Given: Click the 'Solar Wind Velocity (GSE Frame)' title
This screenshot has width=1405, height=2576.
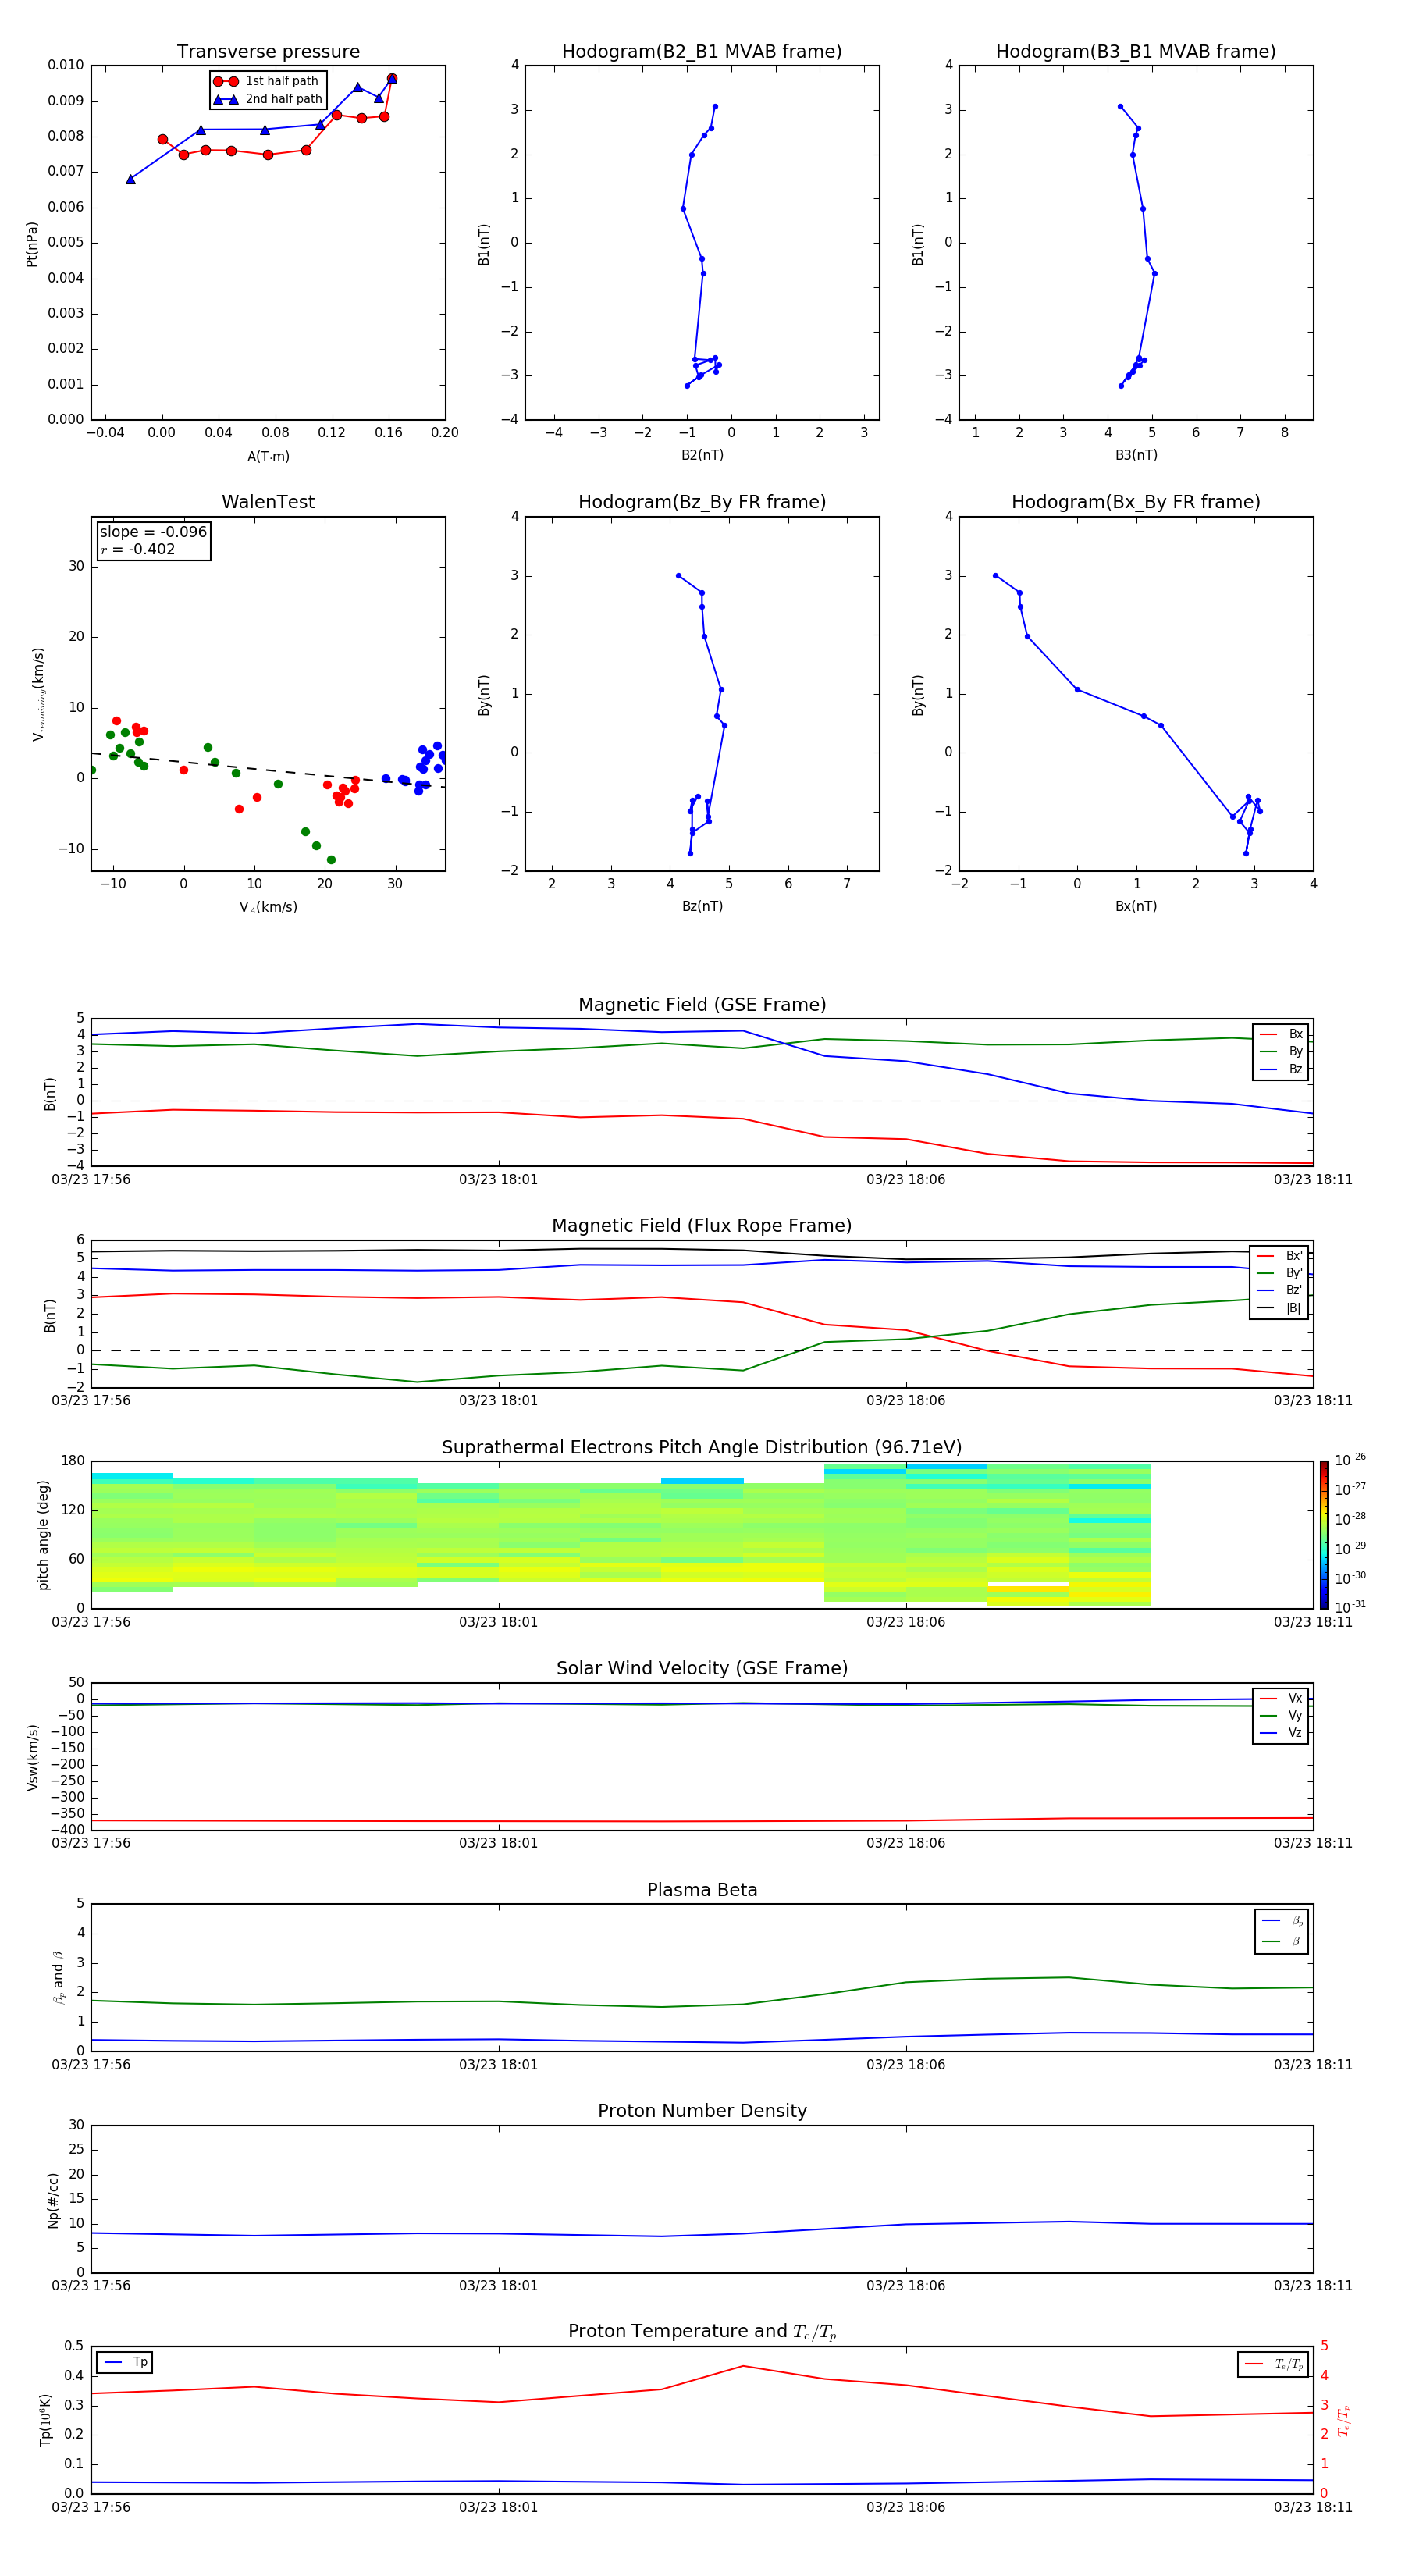Looking at the screenshot, I should click(702, 1668).
